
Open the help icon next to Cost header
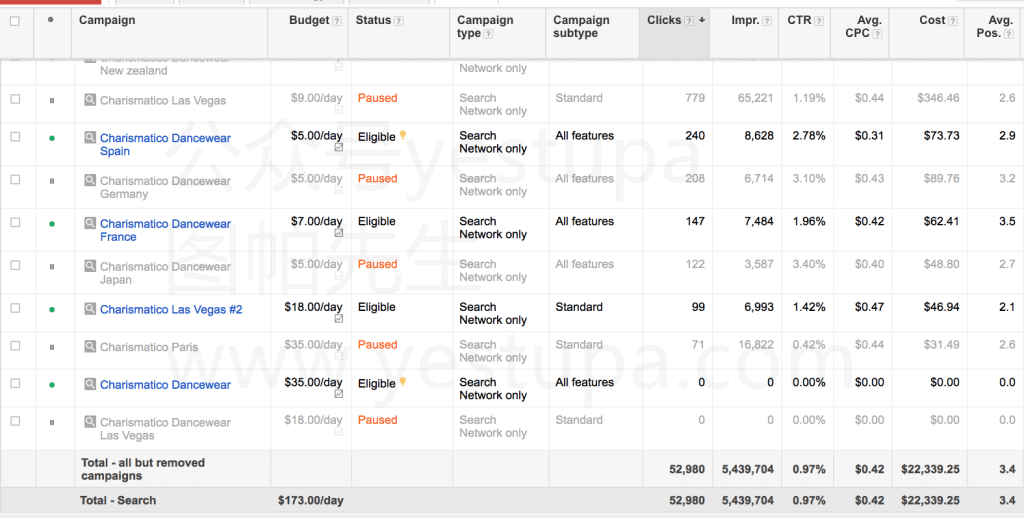point(953,21)
